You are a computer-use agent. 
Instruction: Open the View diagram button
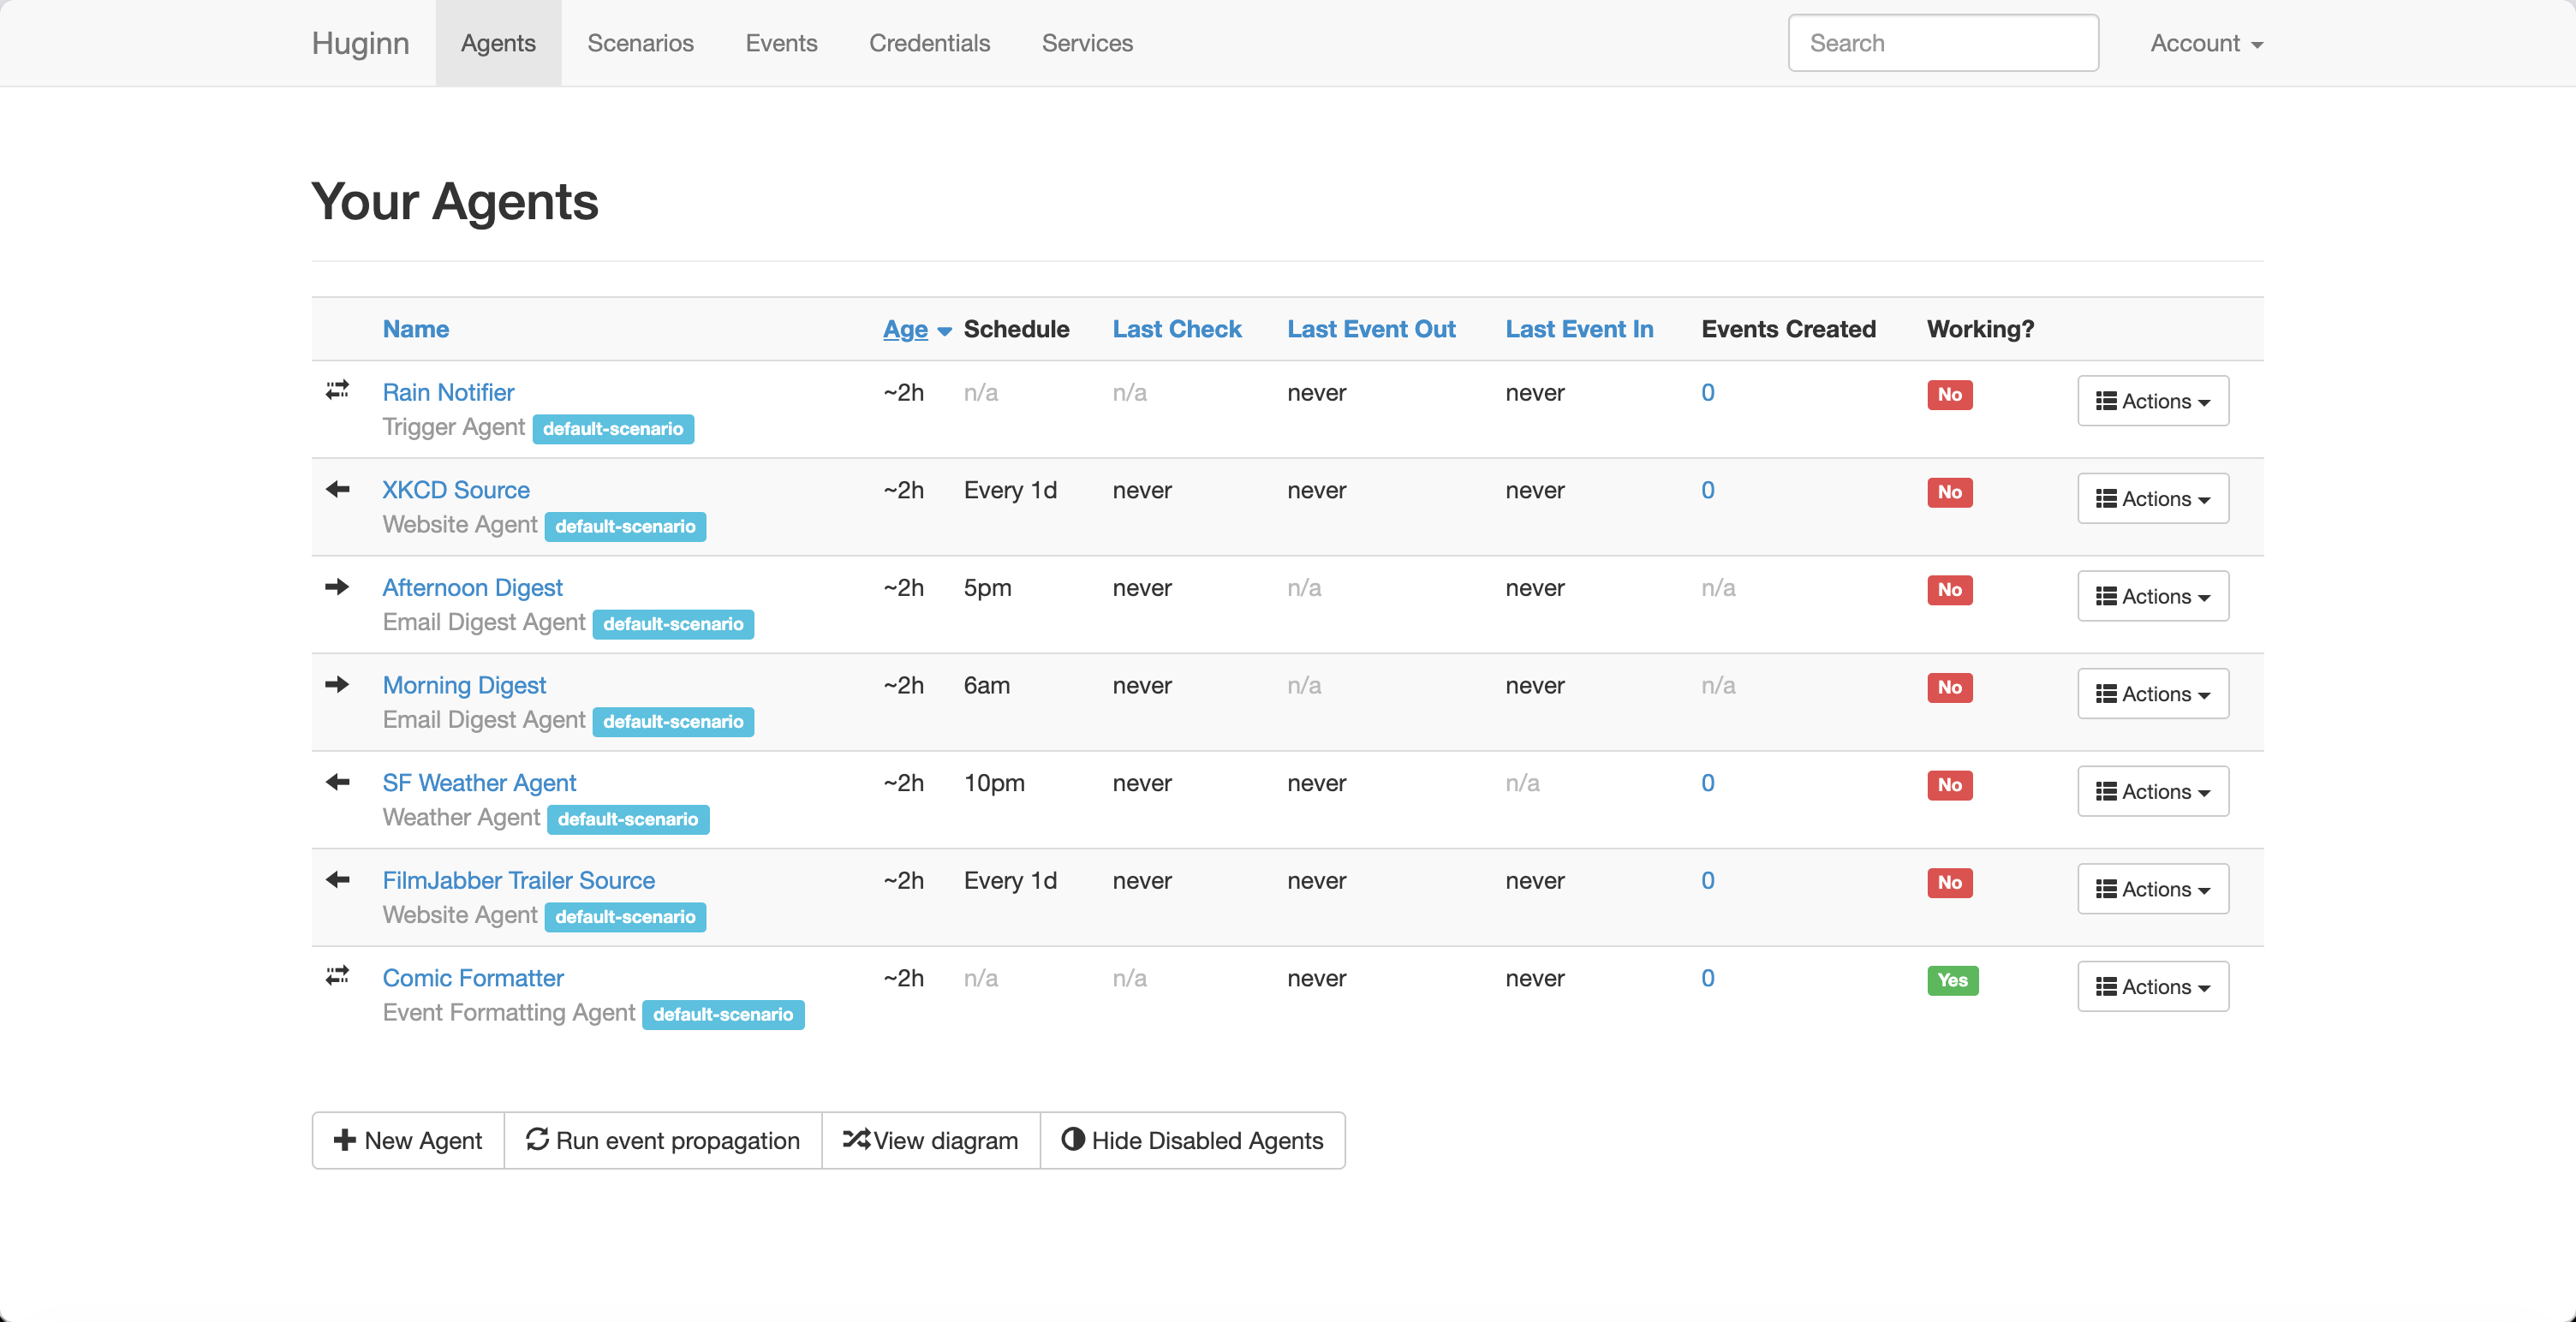pyautogui.click(x=931, y=1140)
